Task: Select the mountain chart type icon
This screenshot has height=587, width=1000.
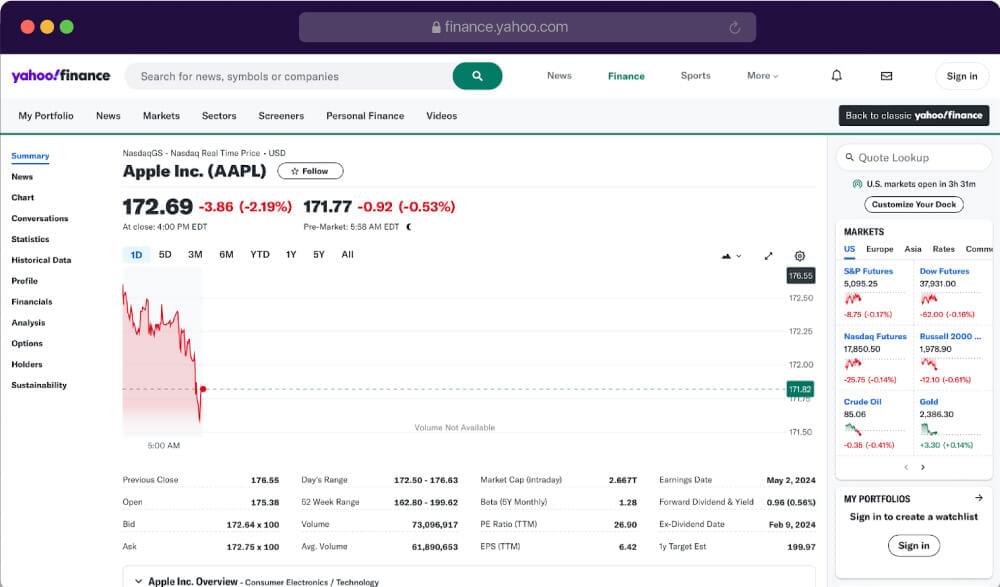Action: (x=727, y=256)
